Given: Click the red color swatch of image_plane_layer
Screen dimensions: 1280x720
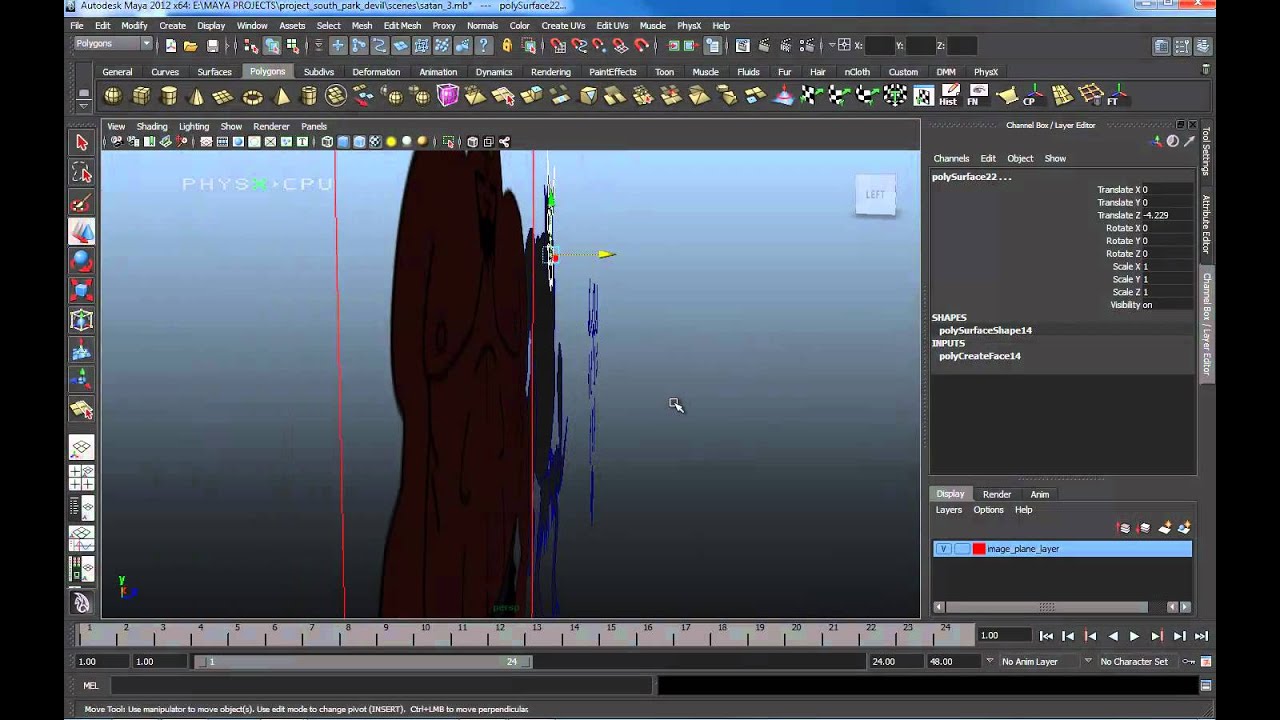Looking at the screenshot, I should 979,549.
